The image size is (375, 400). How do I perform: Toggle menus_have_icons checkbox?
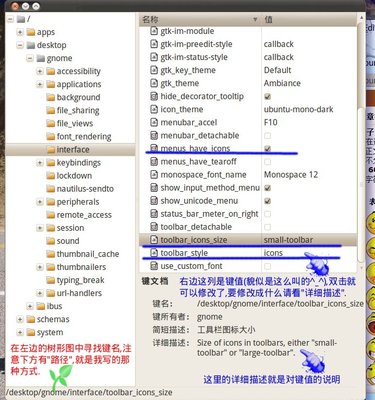267,149
